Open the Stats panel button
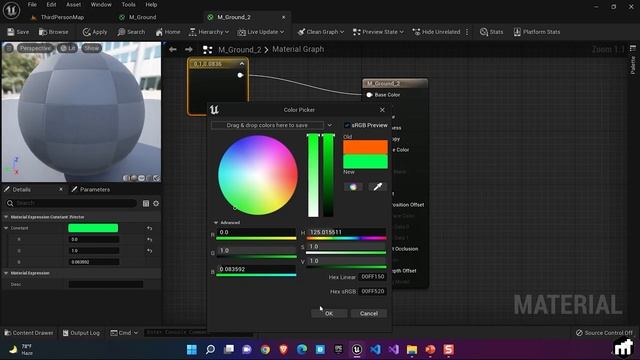640x360 pixels. pos(491,32)
